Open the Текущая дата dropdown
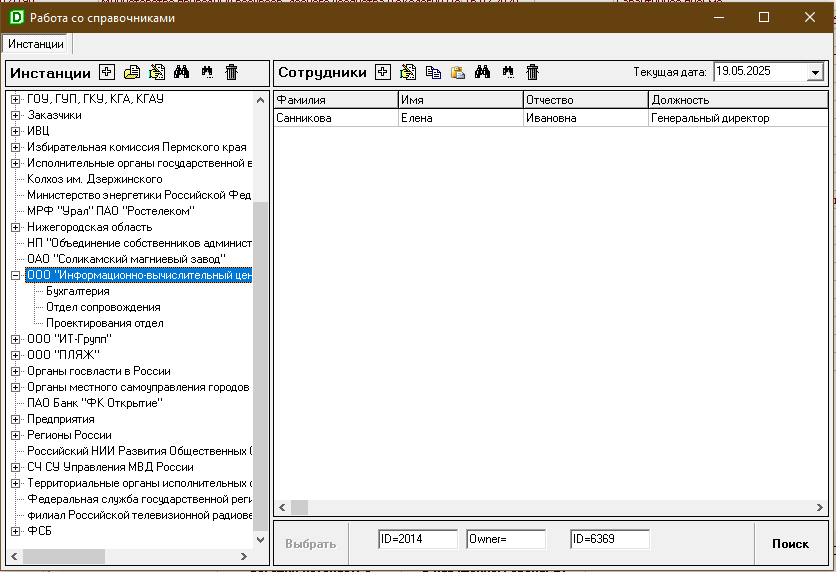Viewport: 836px width, 572px height. point(815,72)
